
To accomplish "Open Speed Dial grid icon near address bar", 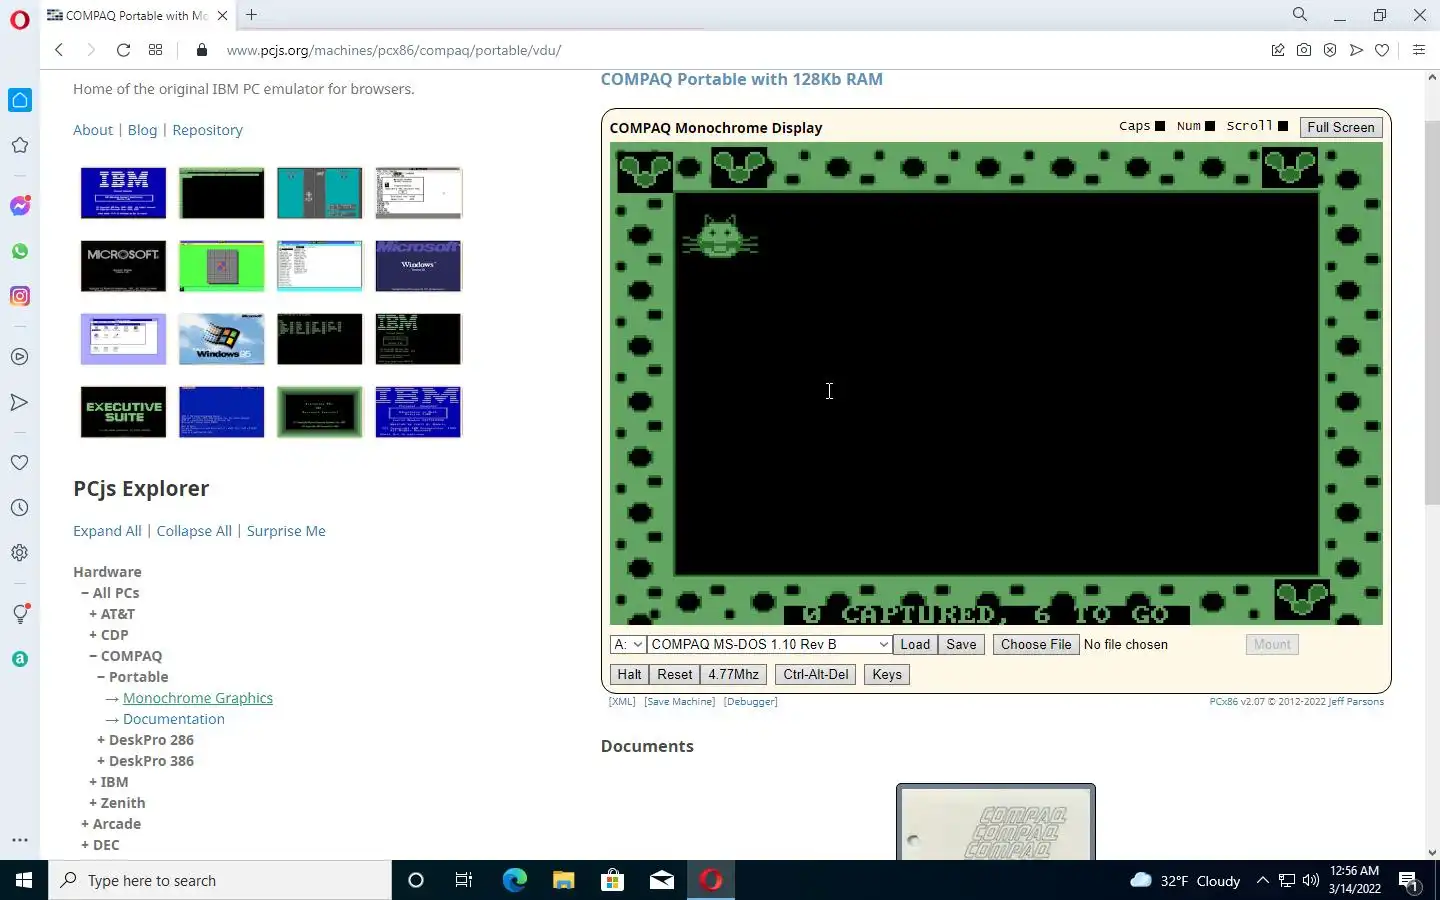I will [x=155, y=50].
